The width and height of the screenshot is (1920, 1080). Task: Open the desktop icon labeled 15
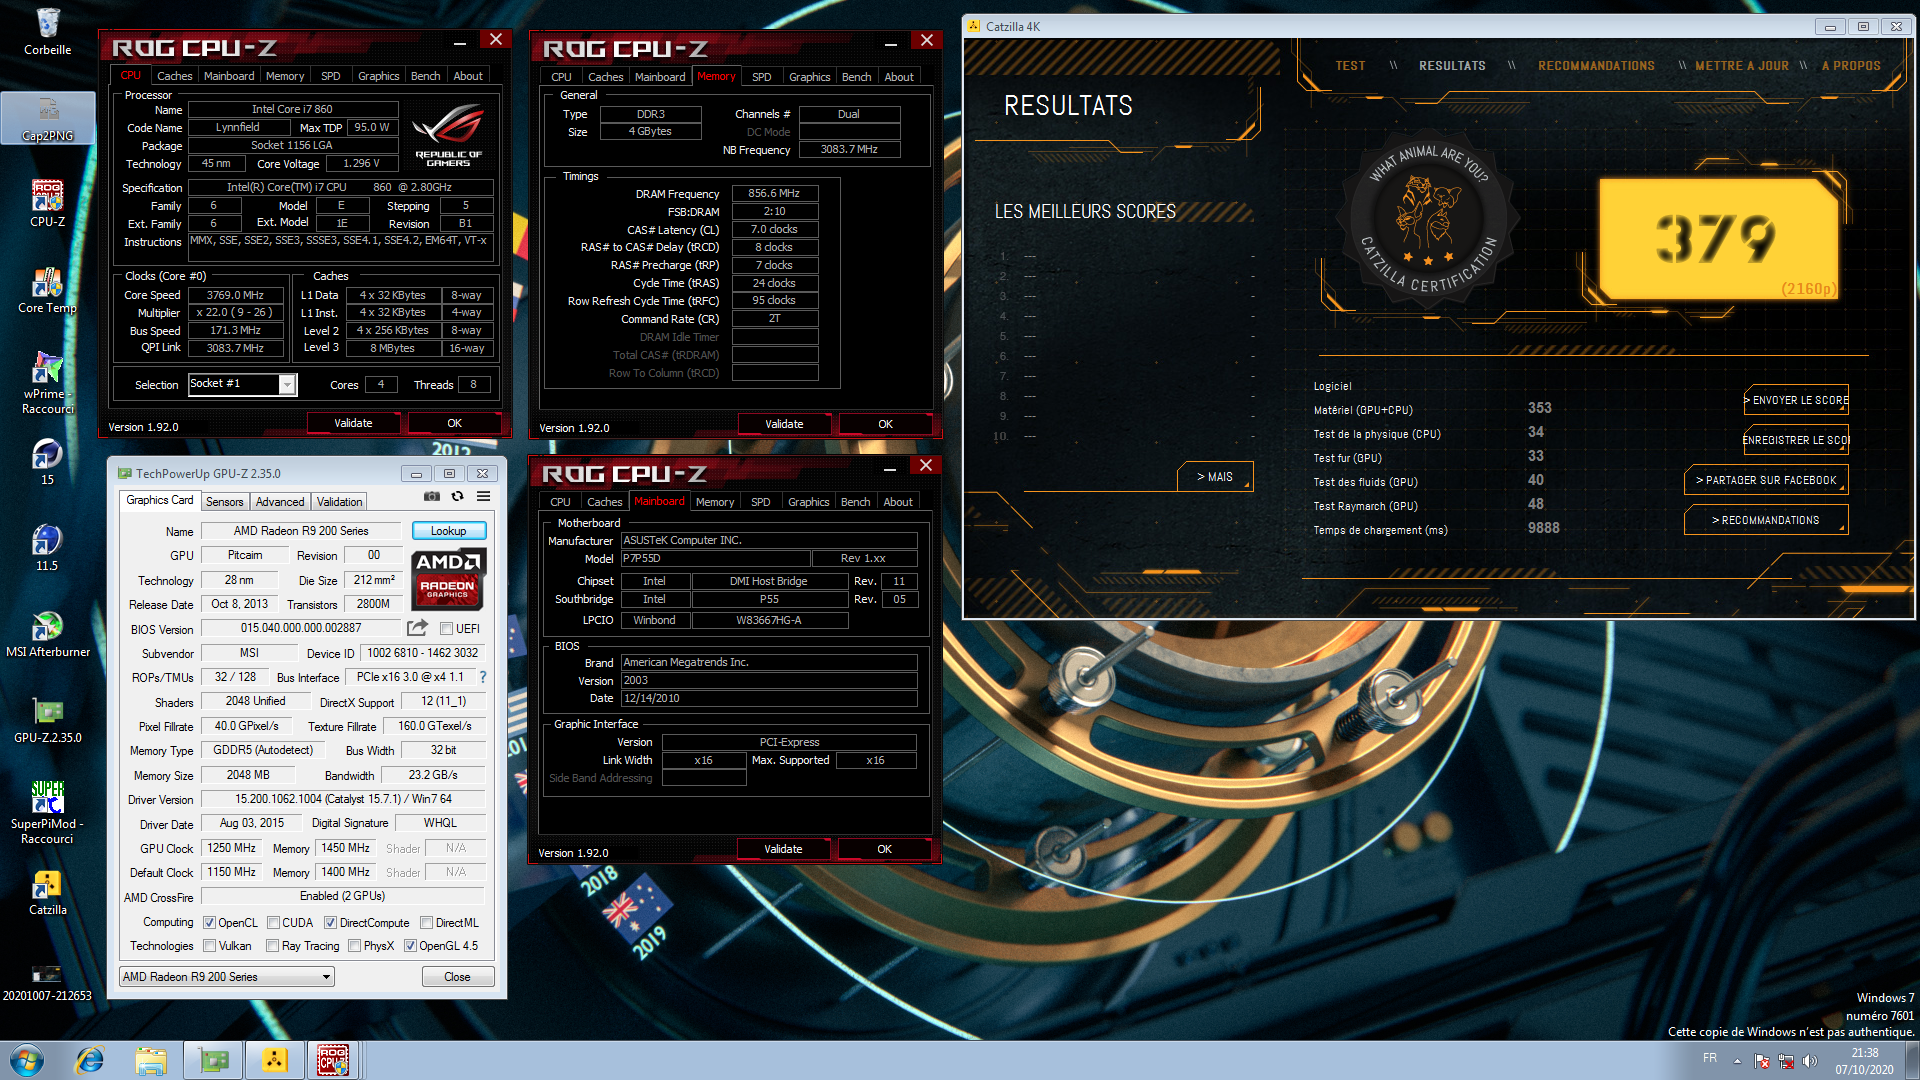tap(47, 462)
